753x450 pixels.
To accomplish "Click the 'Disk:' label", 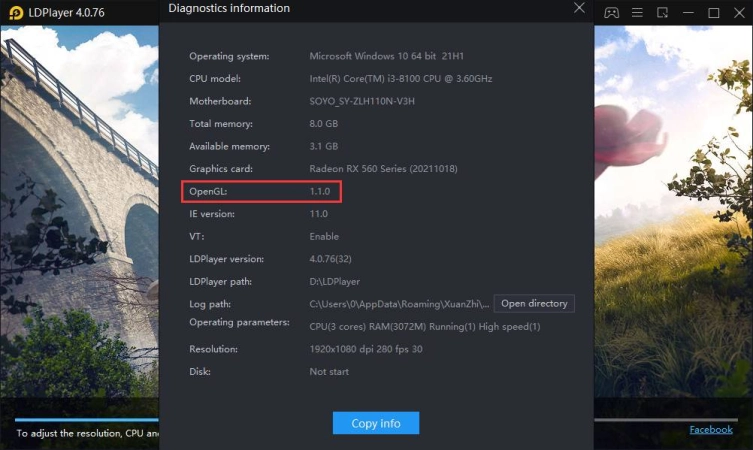I will click(x=200, y=372).
